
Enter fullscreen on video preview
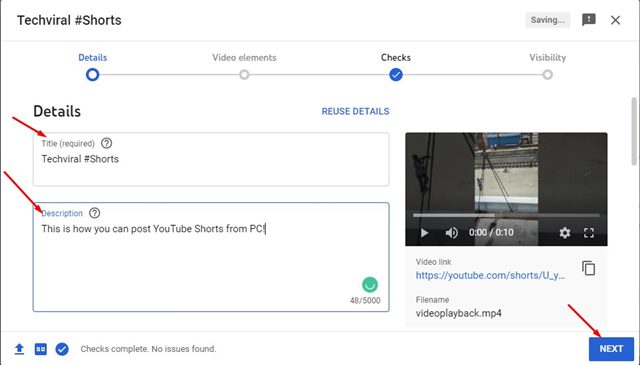click(589, 233)
